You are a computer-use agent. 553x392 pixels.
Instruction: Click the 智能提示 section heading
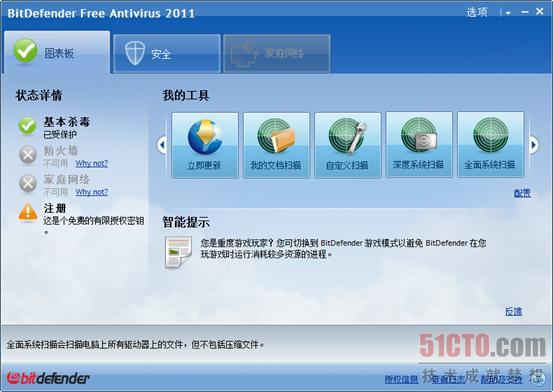click(186, 222)
